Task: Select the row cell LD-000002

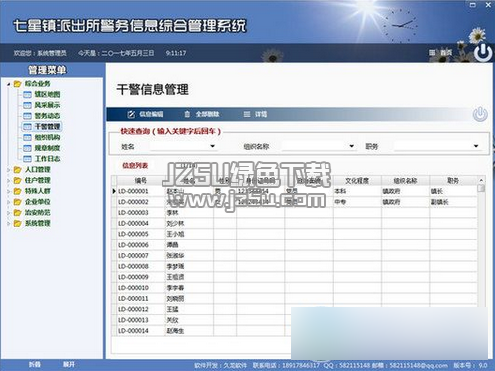Action: pyautogui.click(x=141, y=202)
